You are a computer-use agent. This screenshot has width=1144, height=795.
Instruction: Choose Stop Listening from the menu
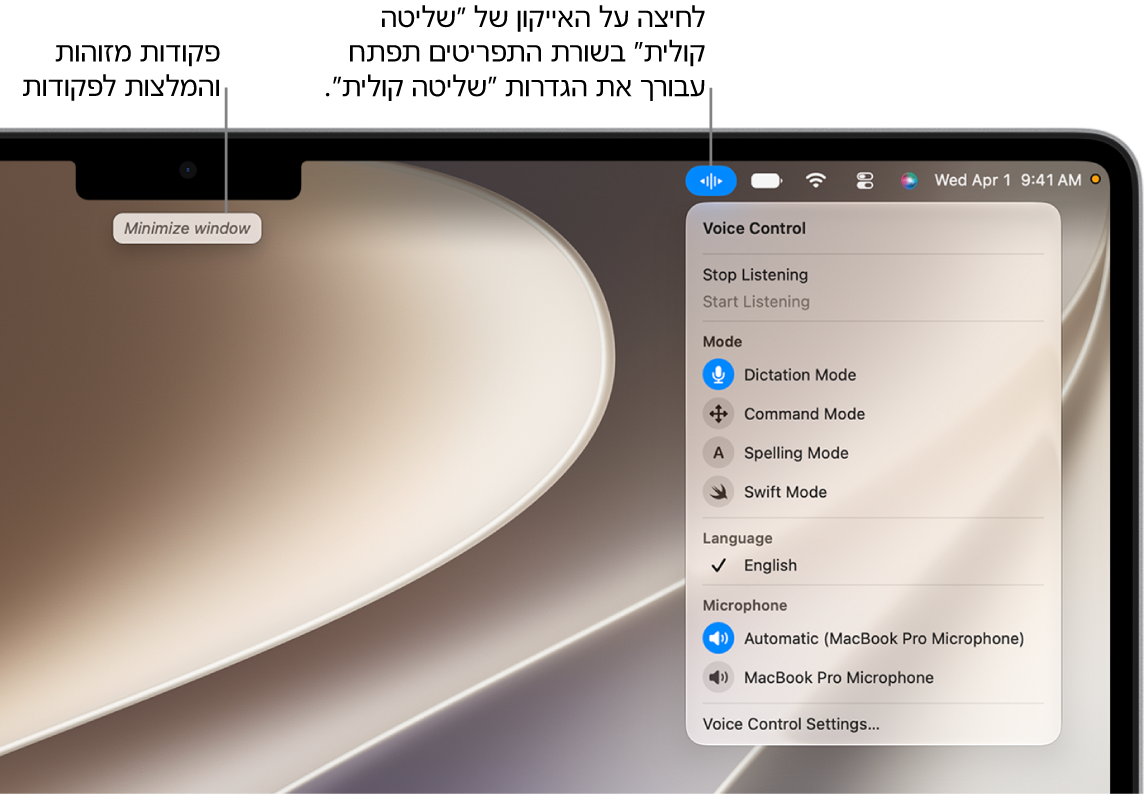[x=755, y=275]
